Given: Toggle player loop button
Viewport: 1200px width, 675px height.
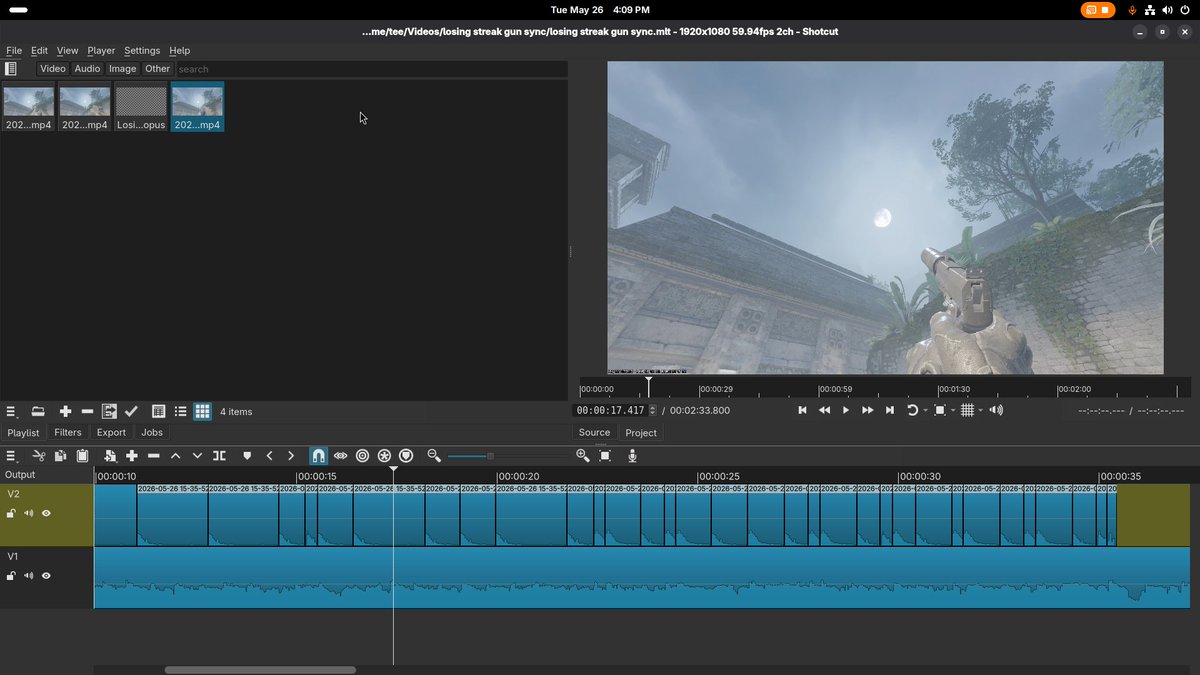Looking at the screenshot, I should (x=912, y=410).
